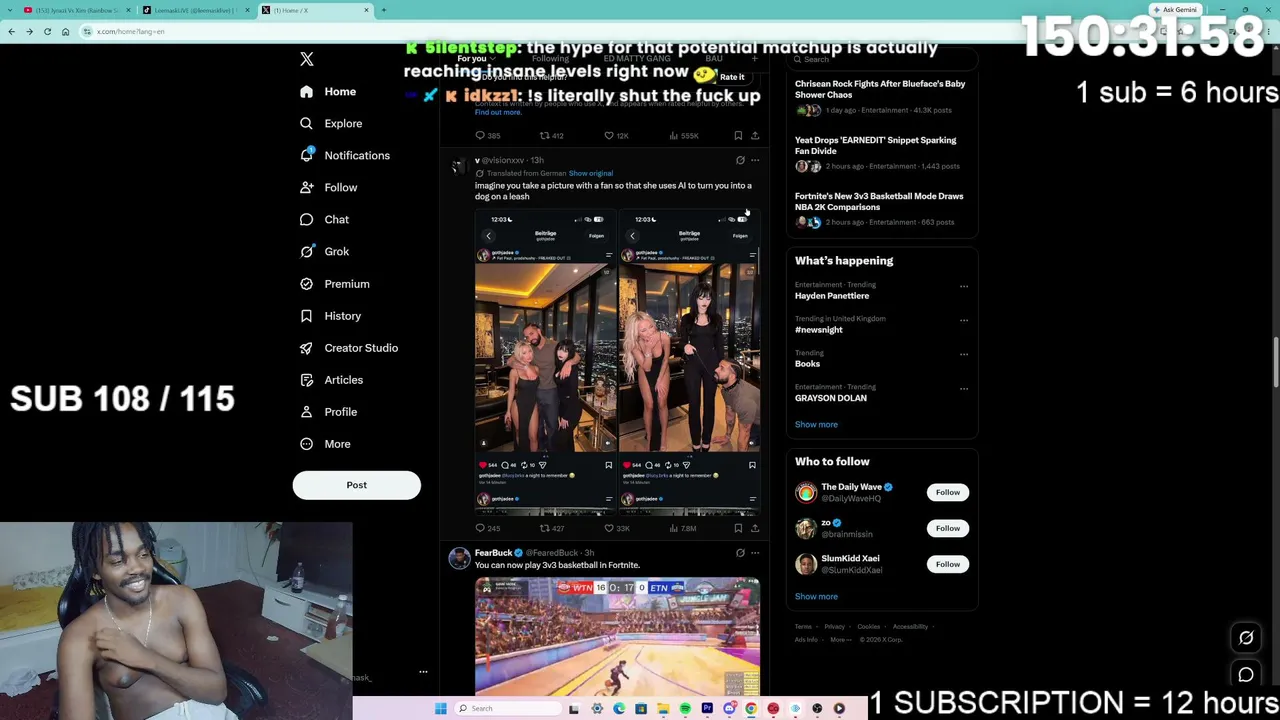Show the original German text
The height and width of the screenshot is (720, 1280).
click(591, 173)
